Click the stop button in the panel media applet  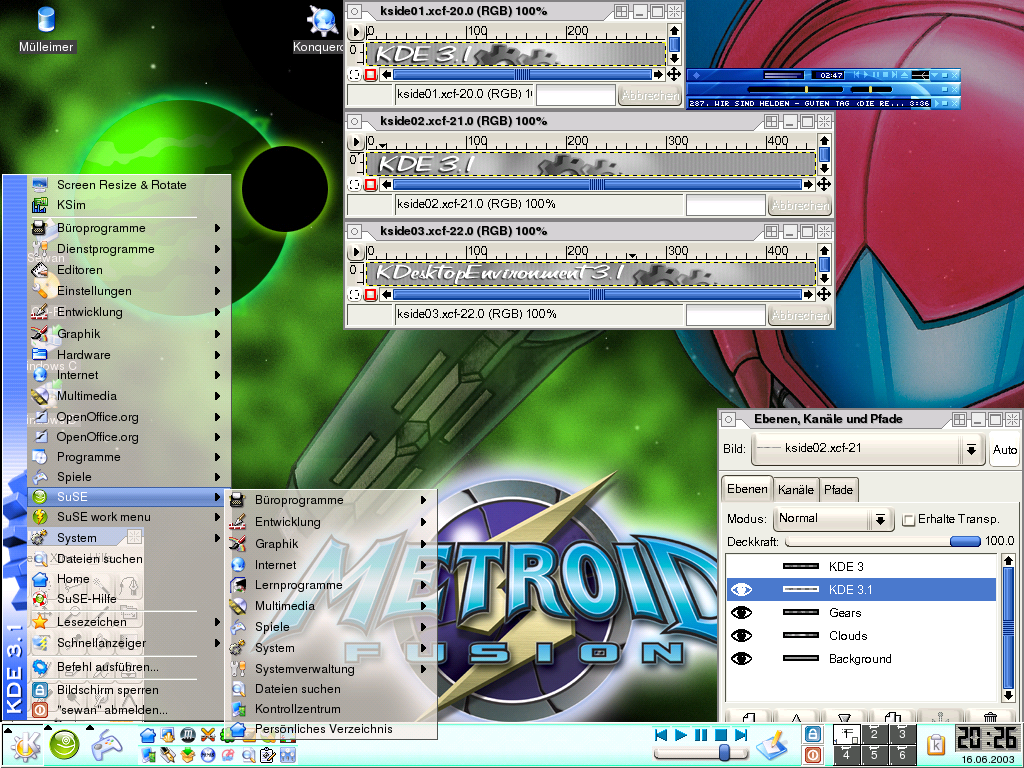pyautogui.click(x=721, y=735)
